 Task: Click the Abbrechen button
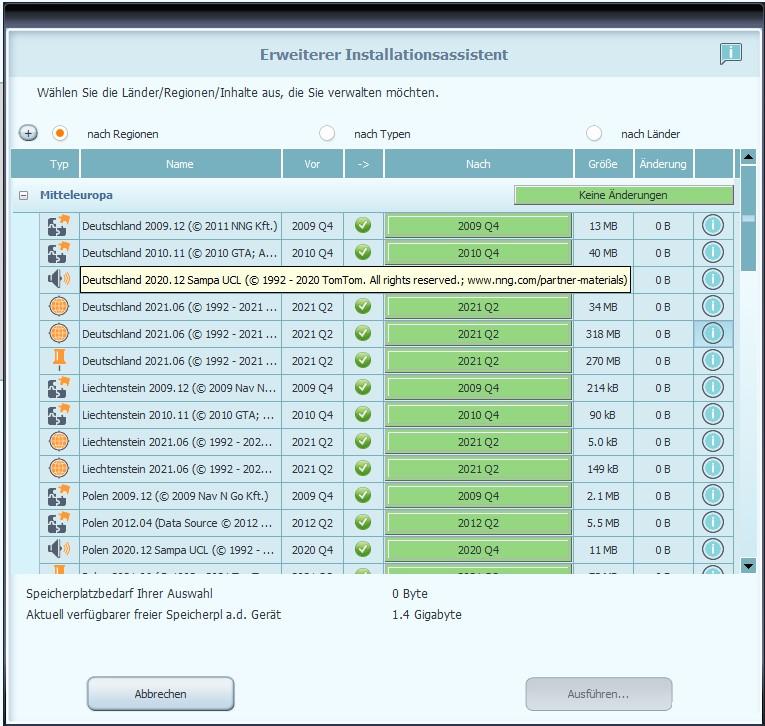pyautogui.click(x=160, y=694)
